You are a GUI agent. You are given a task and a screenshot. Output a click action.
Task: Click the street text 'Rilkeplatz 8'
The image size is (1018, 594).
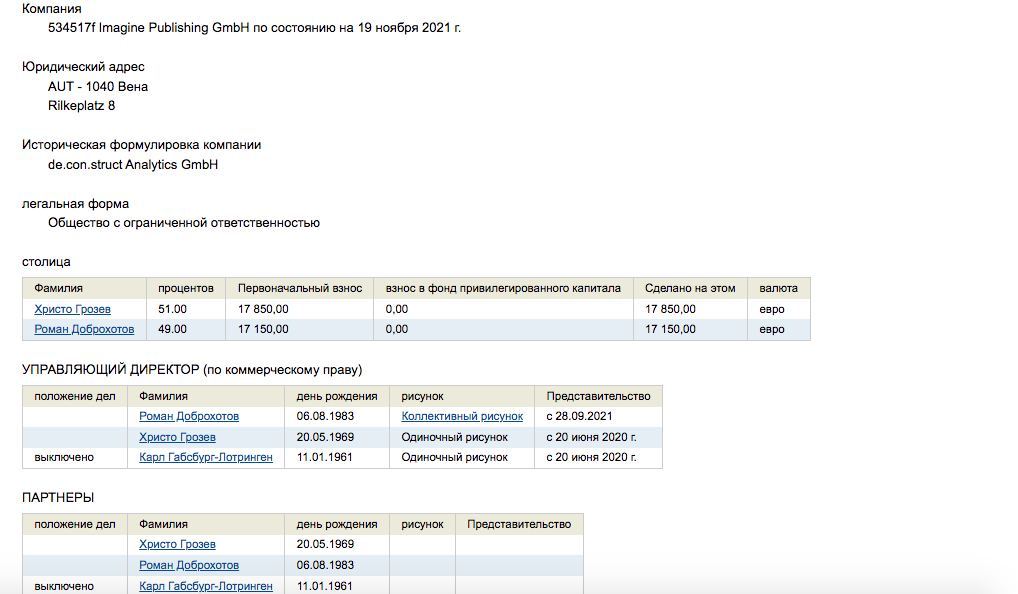click(x=81, y=105)
